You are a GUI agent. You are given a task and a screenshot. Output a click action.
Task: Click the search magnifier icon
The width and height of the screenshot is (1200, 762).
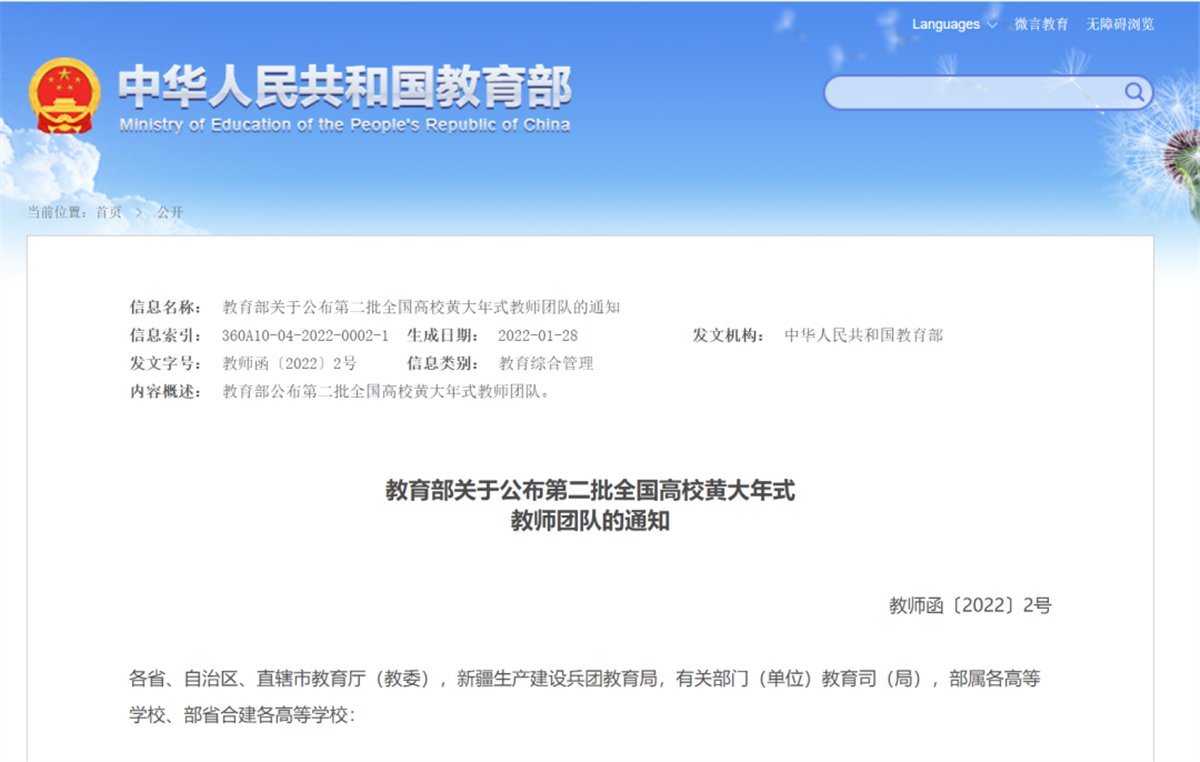pyautogui.click(x=1134, y=93)
